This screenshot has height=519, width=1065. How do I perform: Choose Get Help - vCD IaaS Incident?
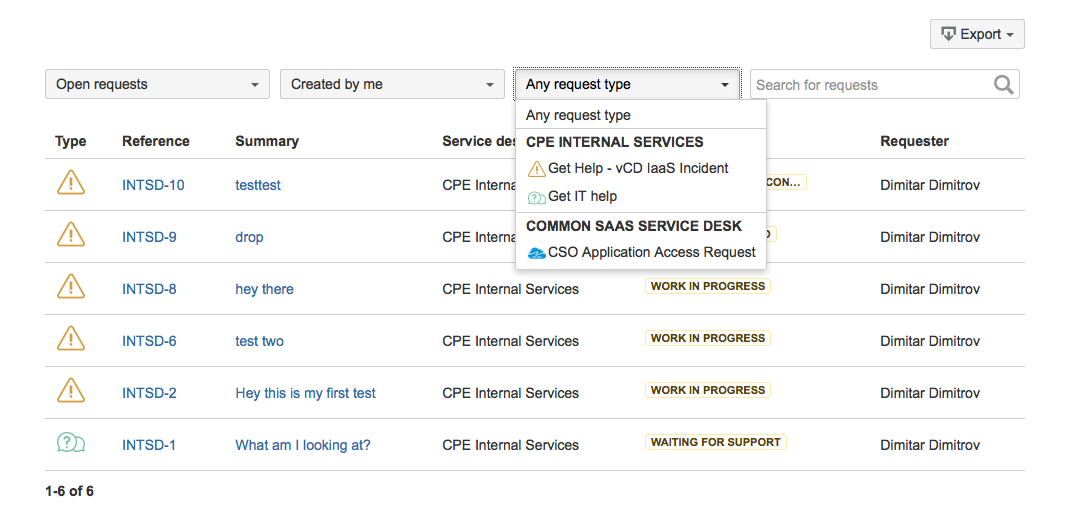(x=641, y=168)
